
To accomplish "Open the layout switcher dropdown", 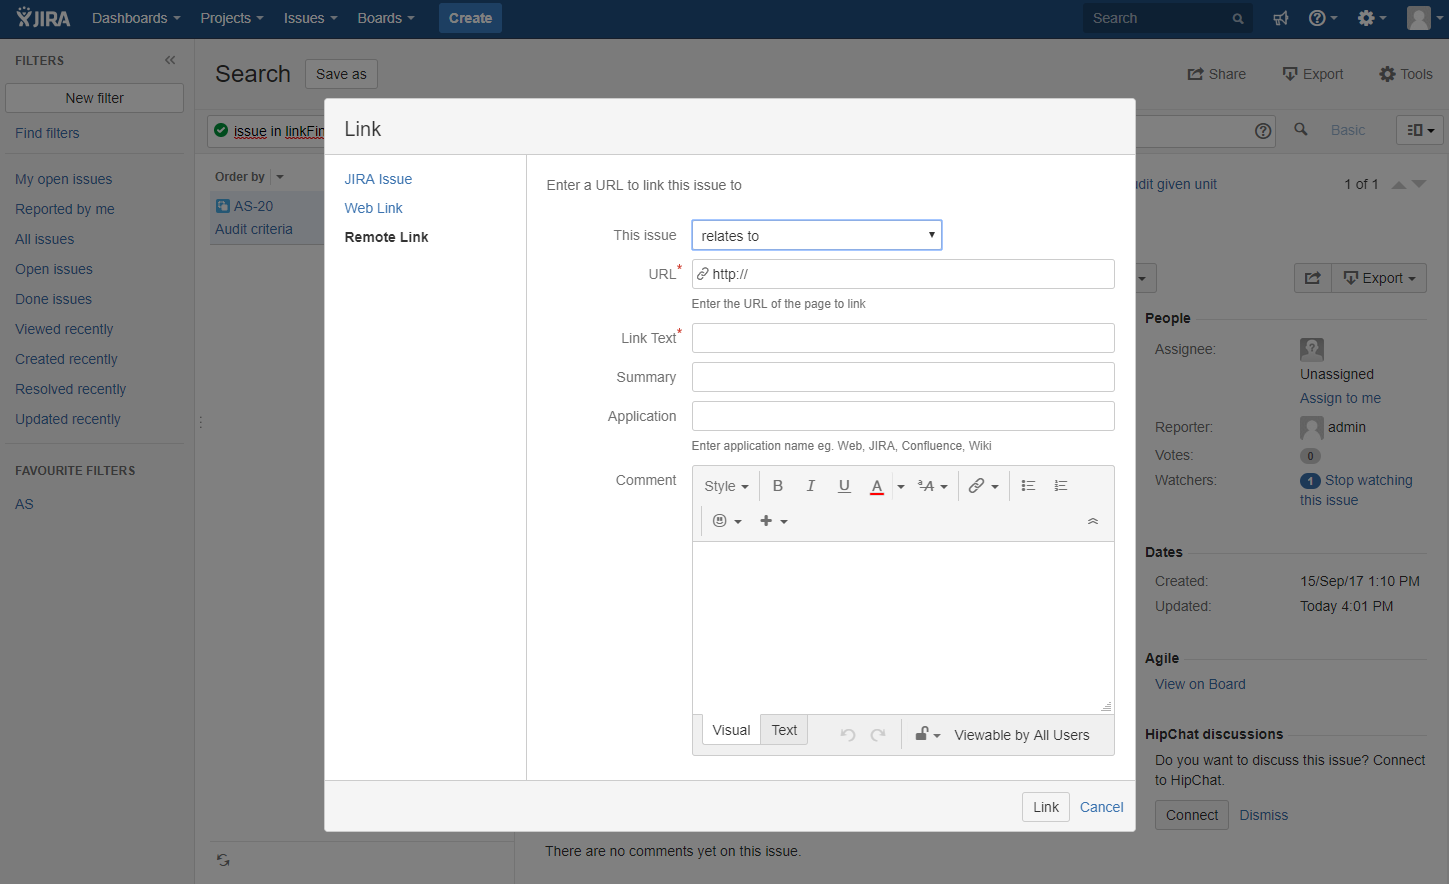I will click(1420, 130).
